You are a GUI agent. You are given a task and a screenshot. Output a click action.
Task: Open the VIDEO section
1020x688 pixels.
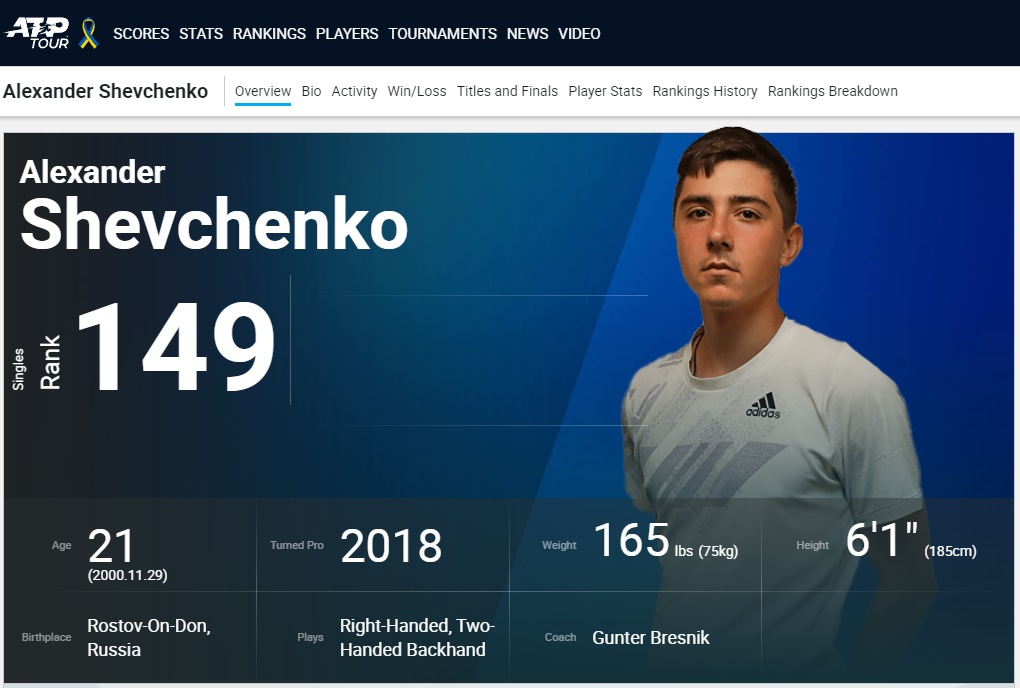pos(579,34)
